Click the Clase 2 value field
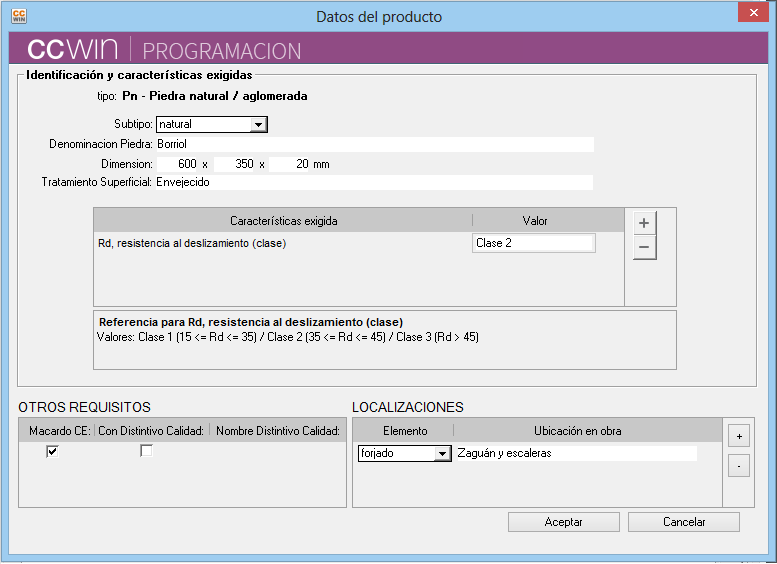This screenshot has height=564, width=777. click(533, 243)
